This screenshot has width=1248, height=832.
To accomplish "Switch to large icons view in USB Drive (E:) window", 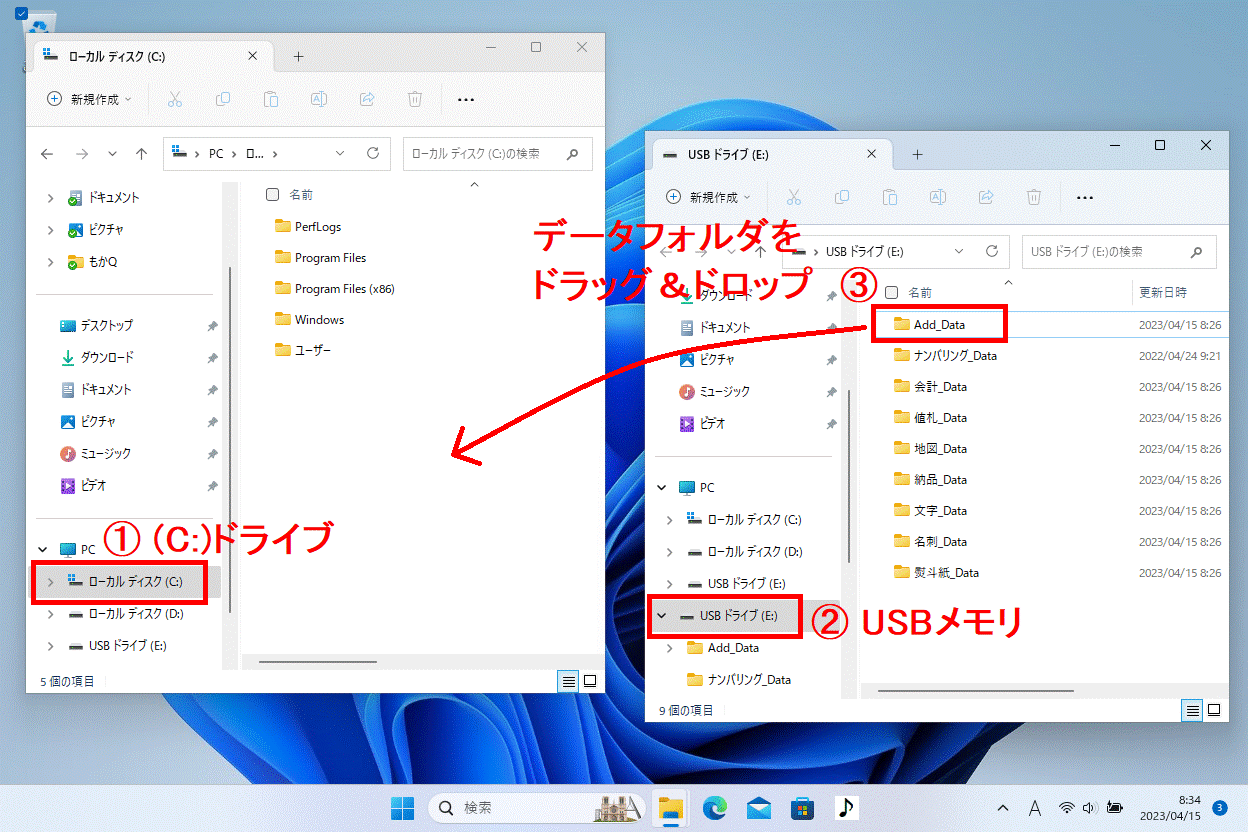I will pos(1214,710).
